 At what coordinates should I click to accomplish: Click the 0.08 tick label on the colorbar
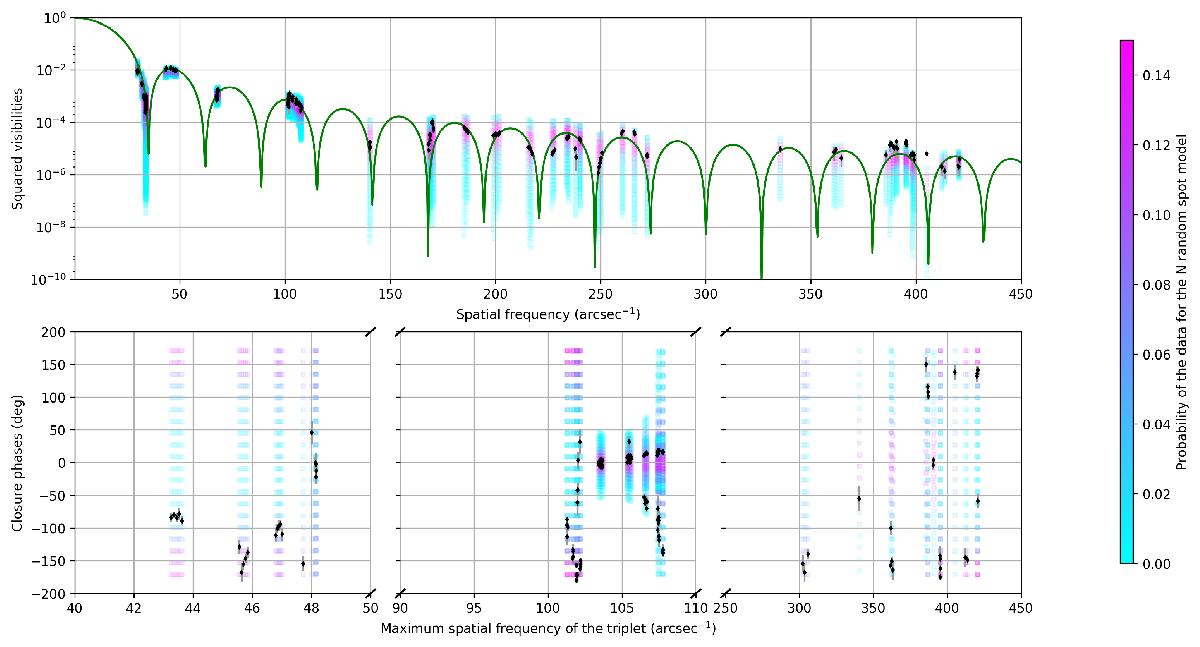(1156, 285)
